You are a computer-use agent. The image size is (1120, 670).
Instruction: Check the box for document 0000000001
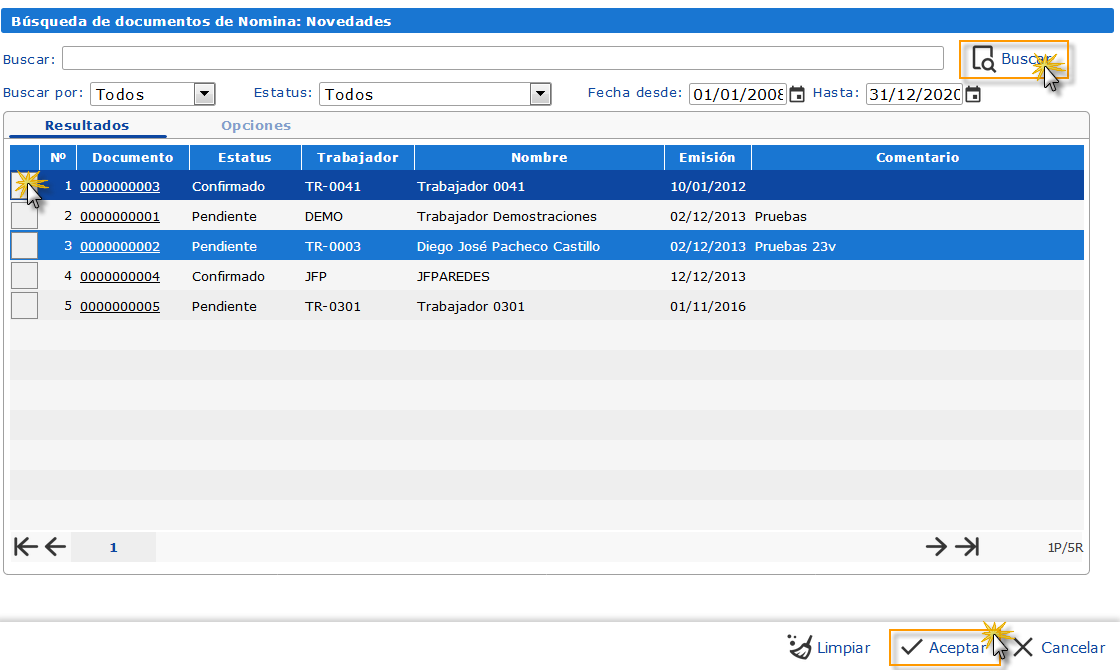24,216
